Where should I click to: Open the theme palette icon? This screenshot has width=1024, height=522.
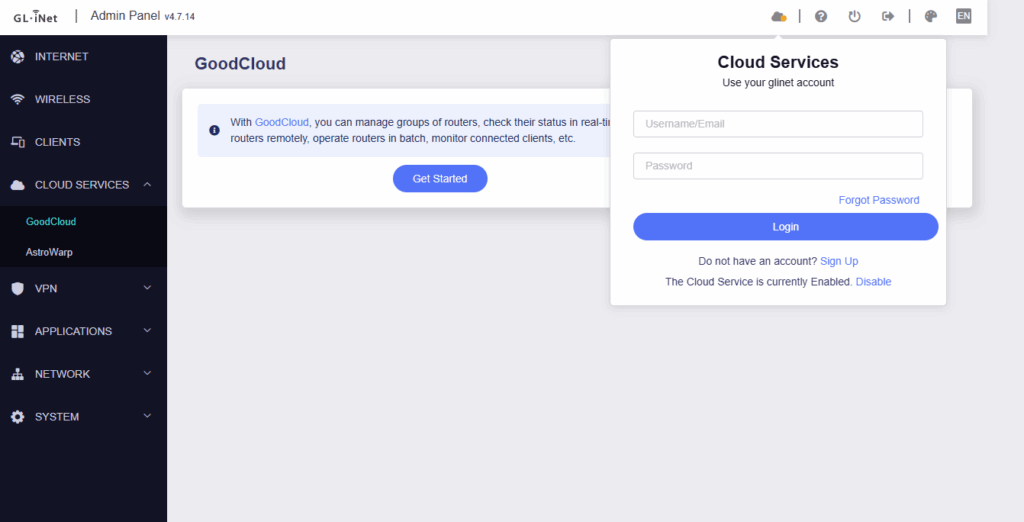tap(931, 16)
